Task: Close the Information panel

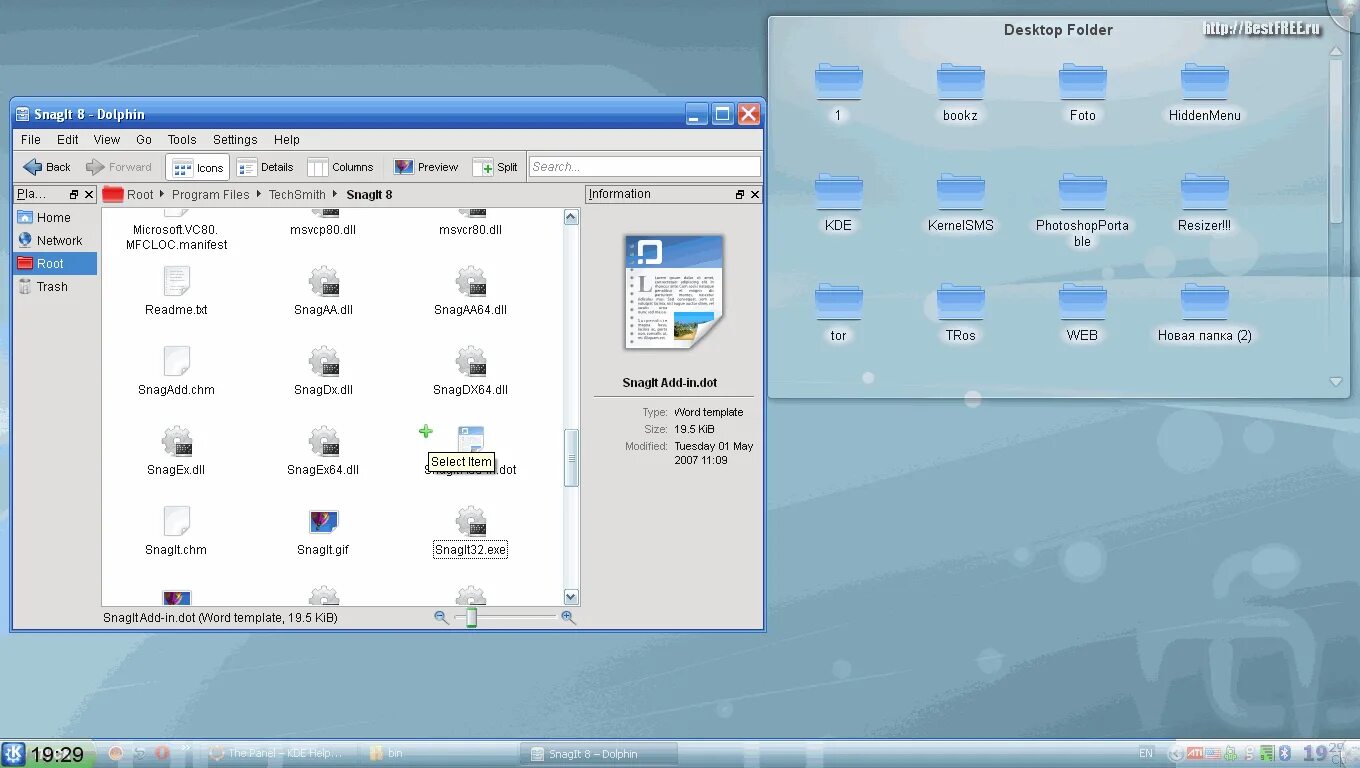Action: click(755, 195)
